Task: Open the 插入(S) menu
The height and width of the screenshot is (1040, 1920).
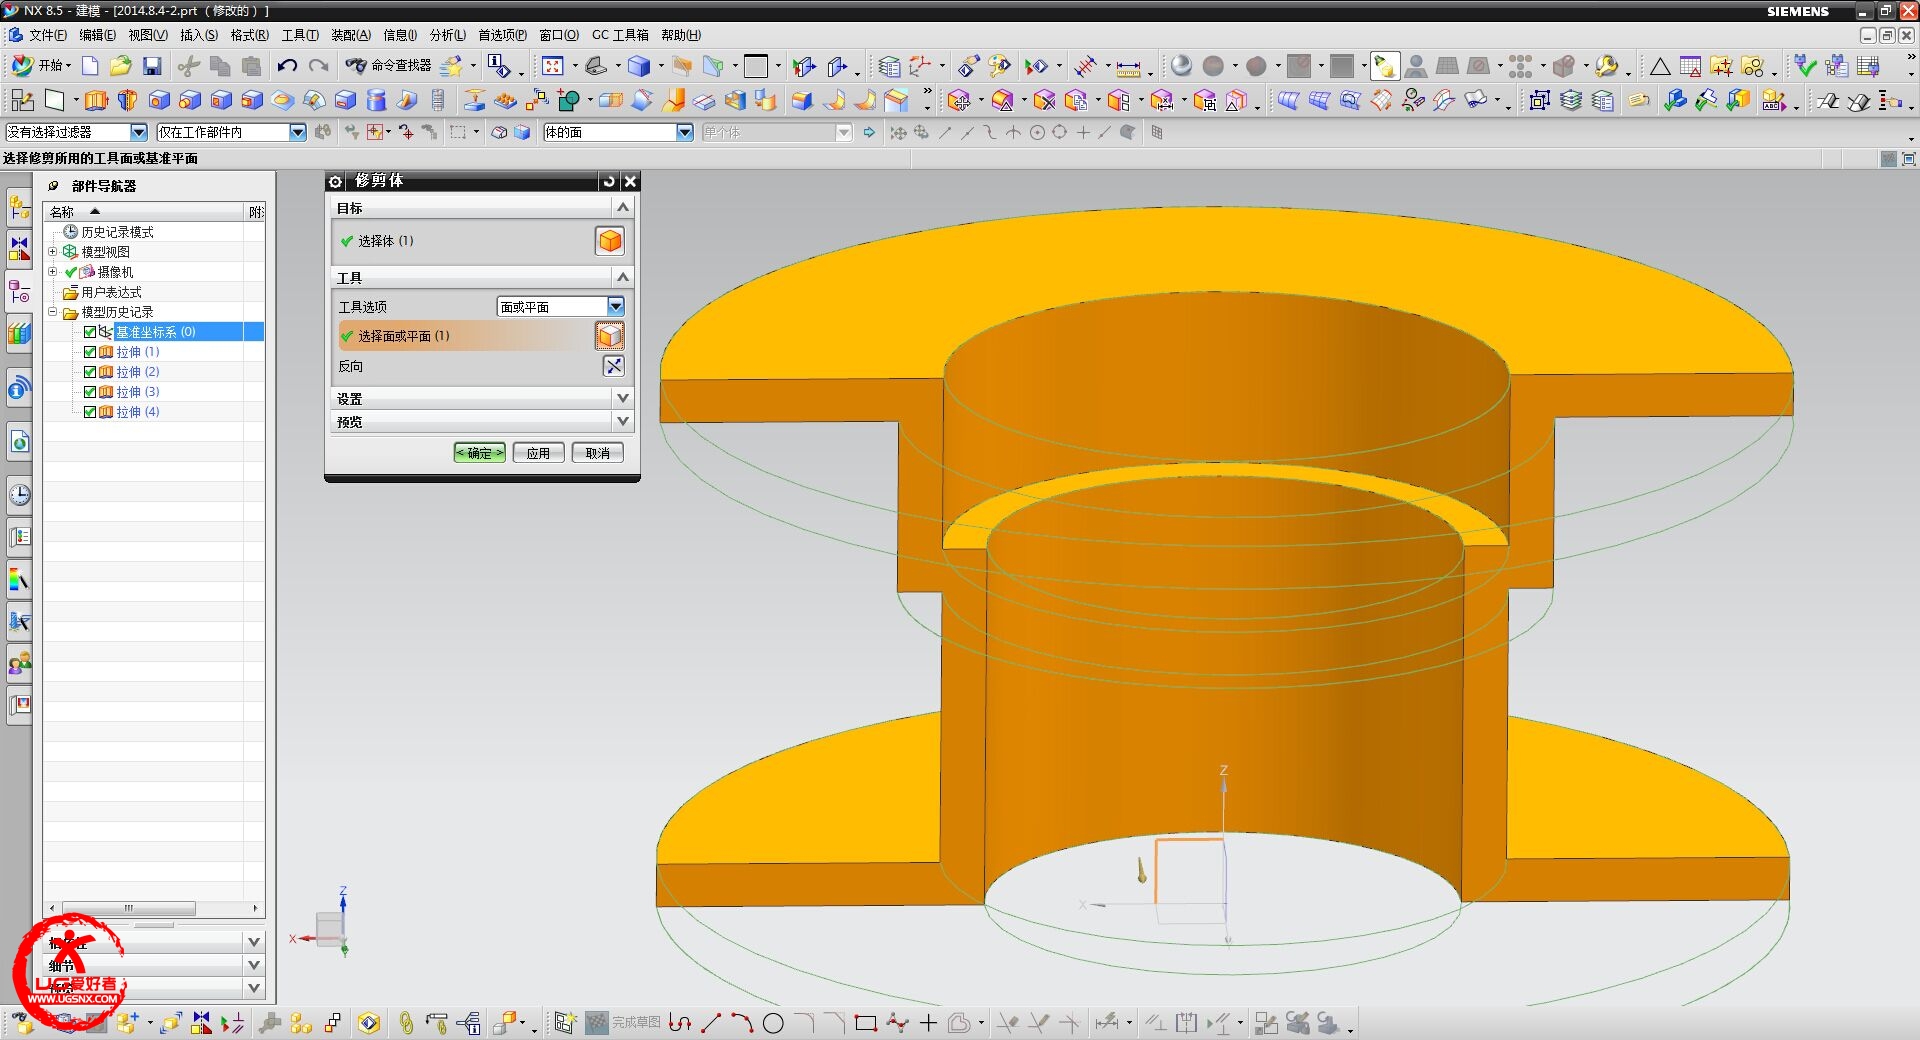Action: pos(198,35)
